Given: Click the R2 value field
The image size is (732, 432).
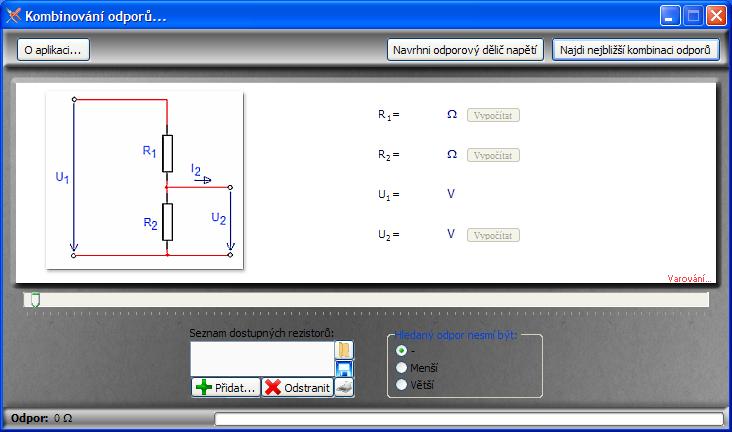Looking at the screenshot, I should (x=422, y=155).
